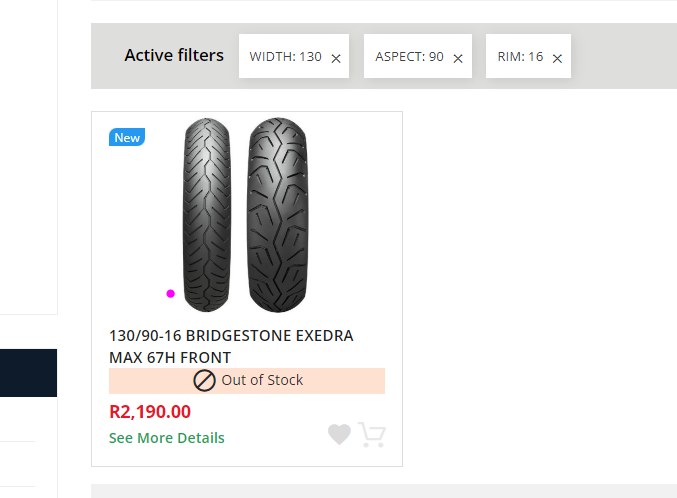The width and height of the screenshot is (677, 498).
Task: Open See More Details link
Action: click(x=167, y=438)
